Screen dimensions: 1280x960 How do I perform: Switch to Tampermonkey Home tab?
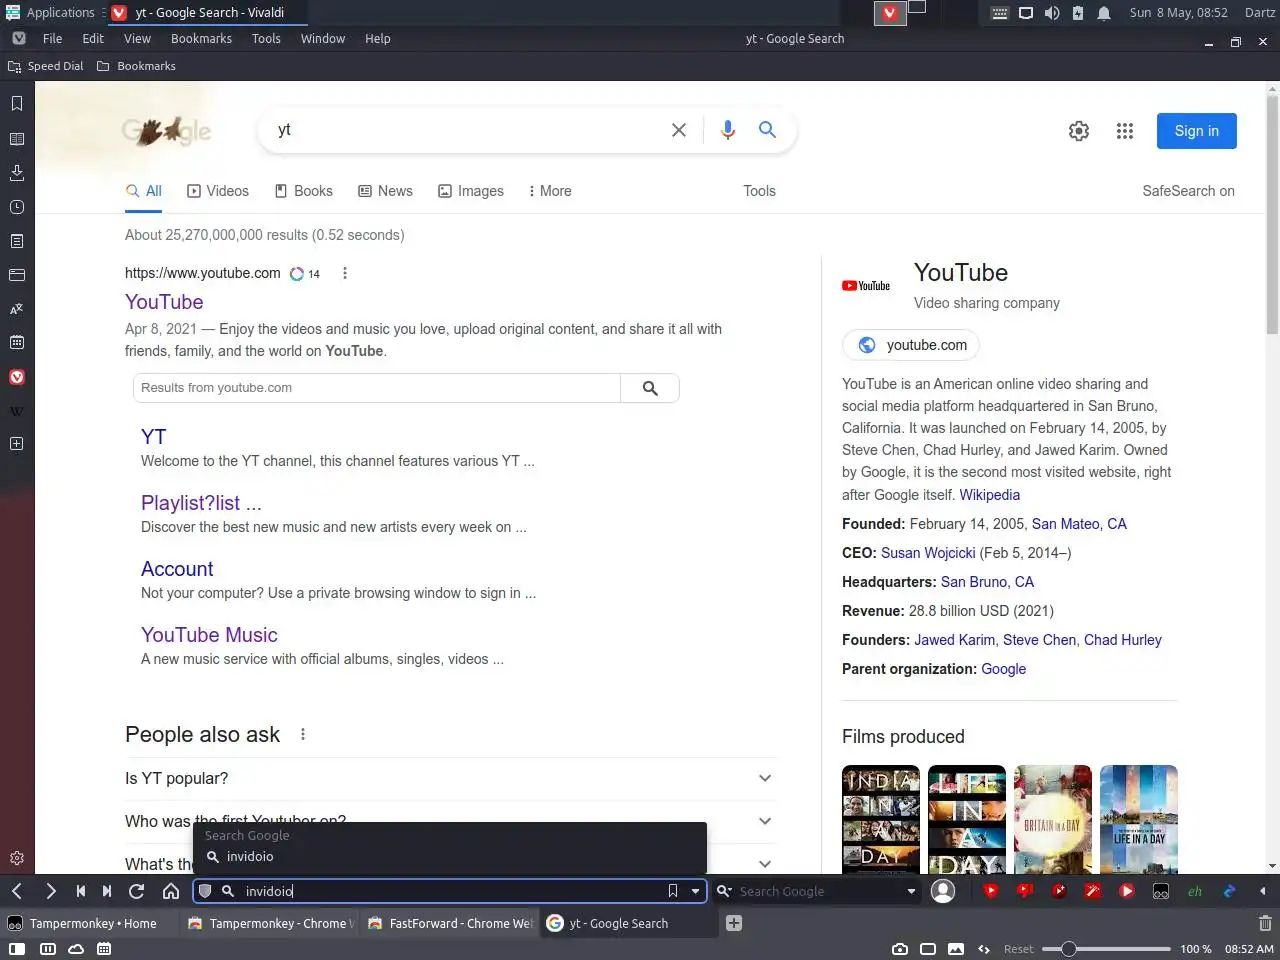[x=90, y=923]
